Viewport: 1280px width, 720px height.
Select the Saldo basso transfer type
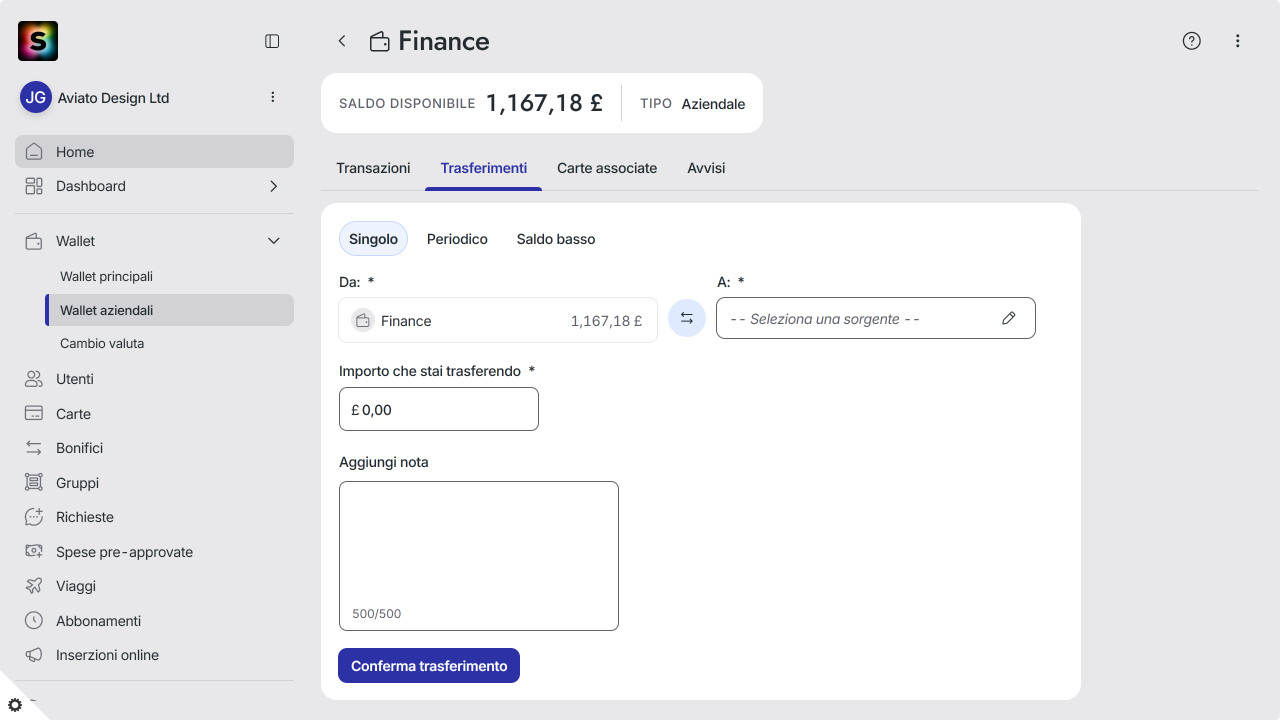[556, 239]
